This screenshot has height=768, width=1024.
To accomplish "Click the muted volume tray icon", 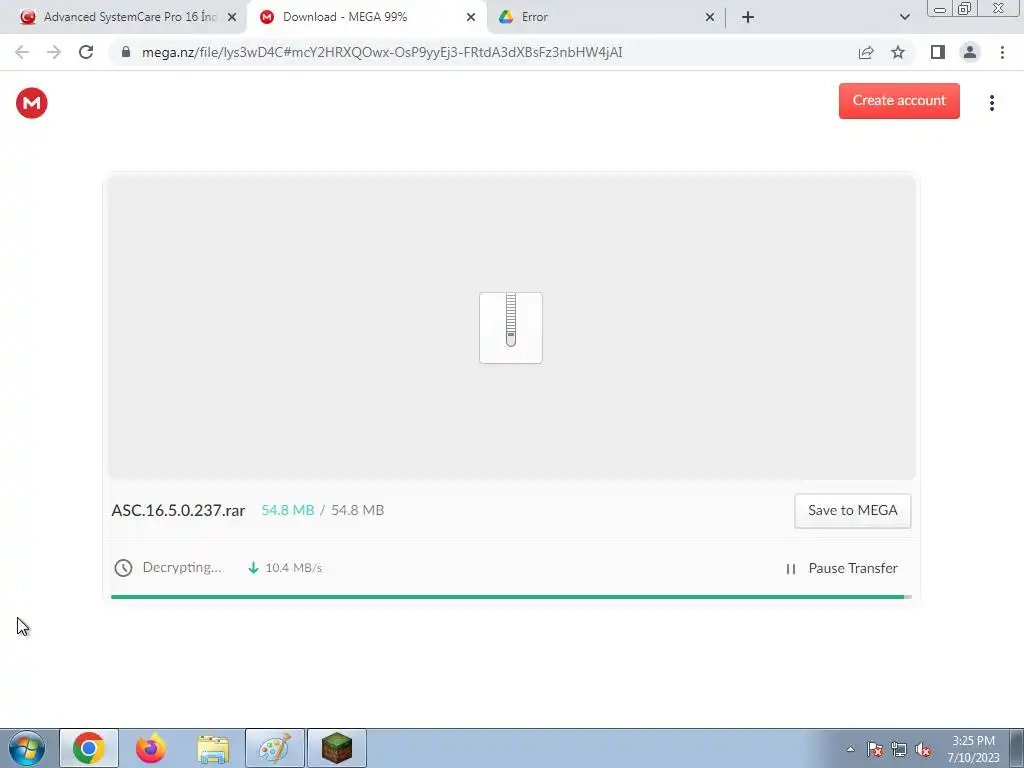I will point(923,749).
